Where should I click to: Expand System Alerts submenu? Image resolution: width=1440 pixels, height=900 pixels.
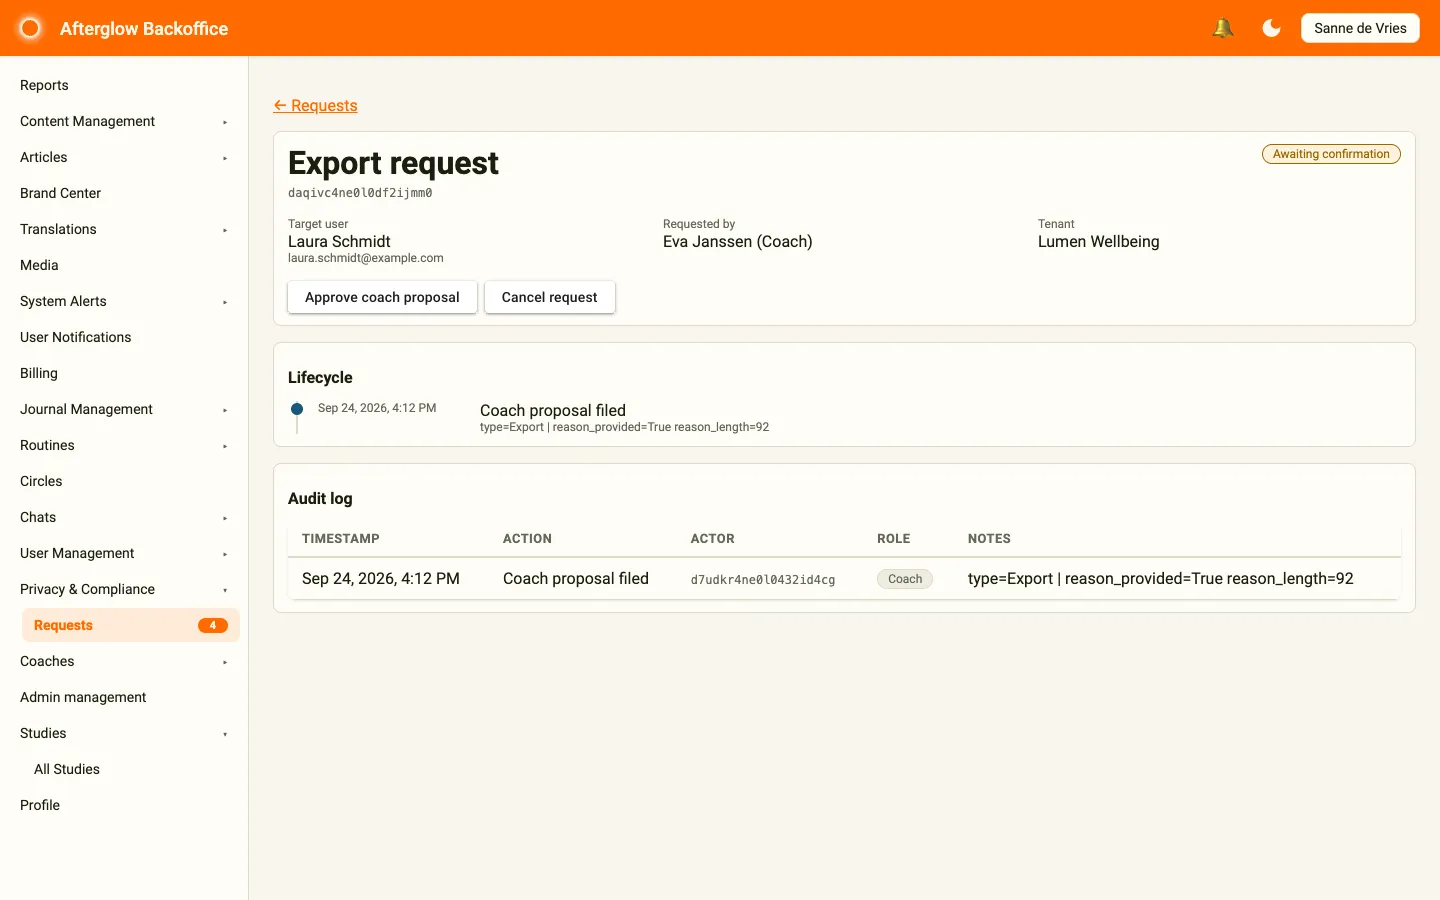[x=124, y=301]
